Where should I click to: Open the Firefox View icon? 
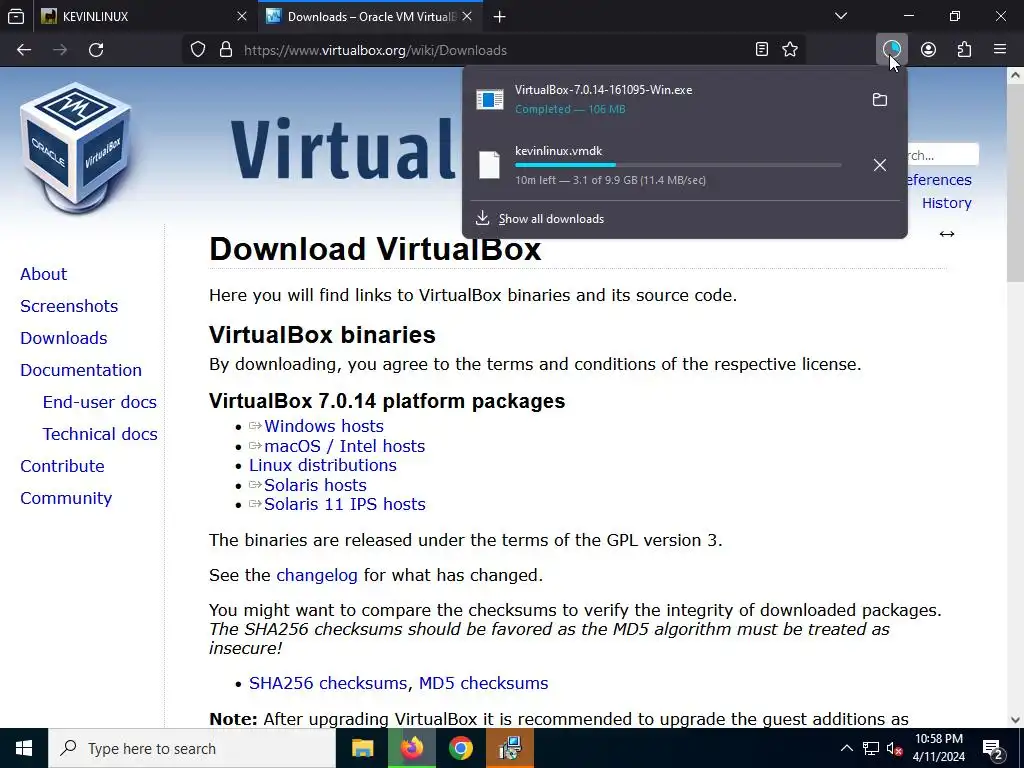tap(16, 16)
